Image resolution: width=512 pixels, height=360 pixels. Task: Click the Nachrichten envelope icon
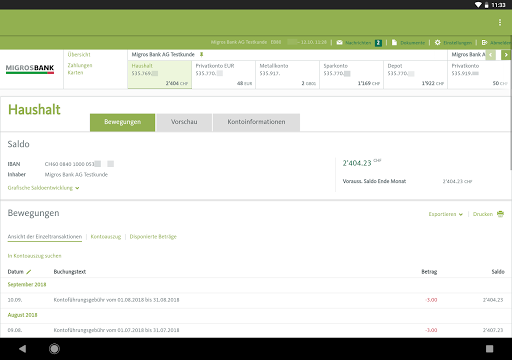tap(339, 43)
